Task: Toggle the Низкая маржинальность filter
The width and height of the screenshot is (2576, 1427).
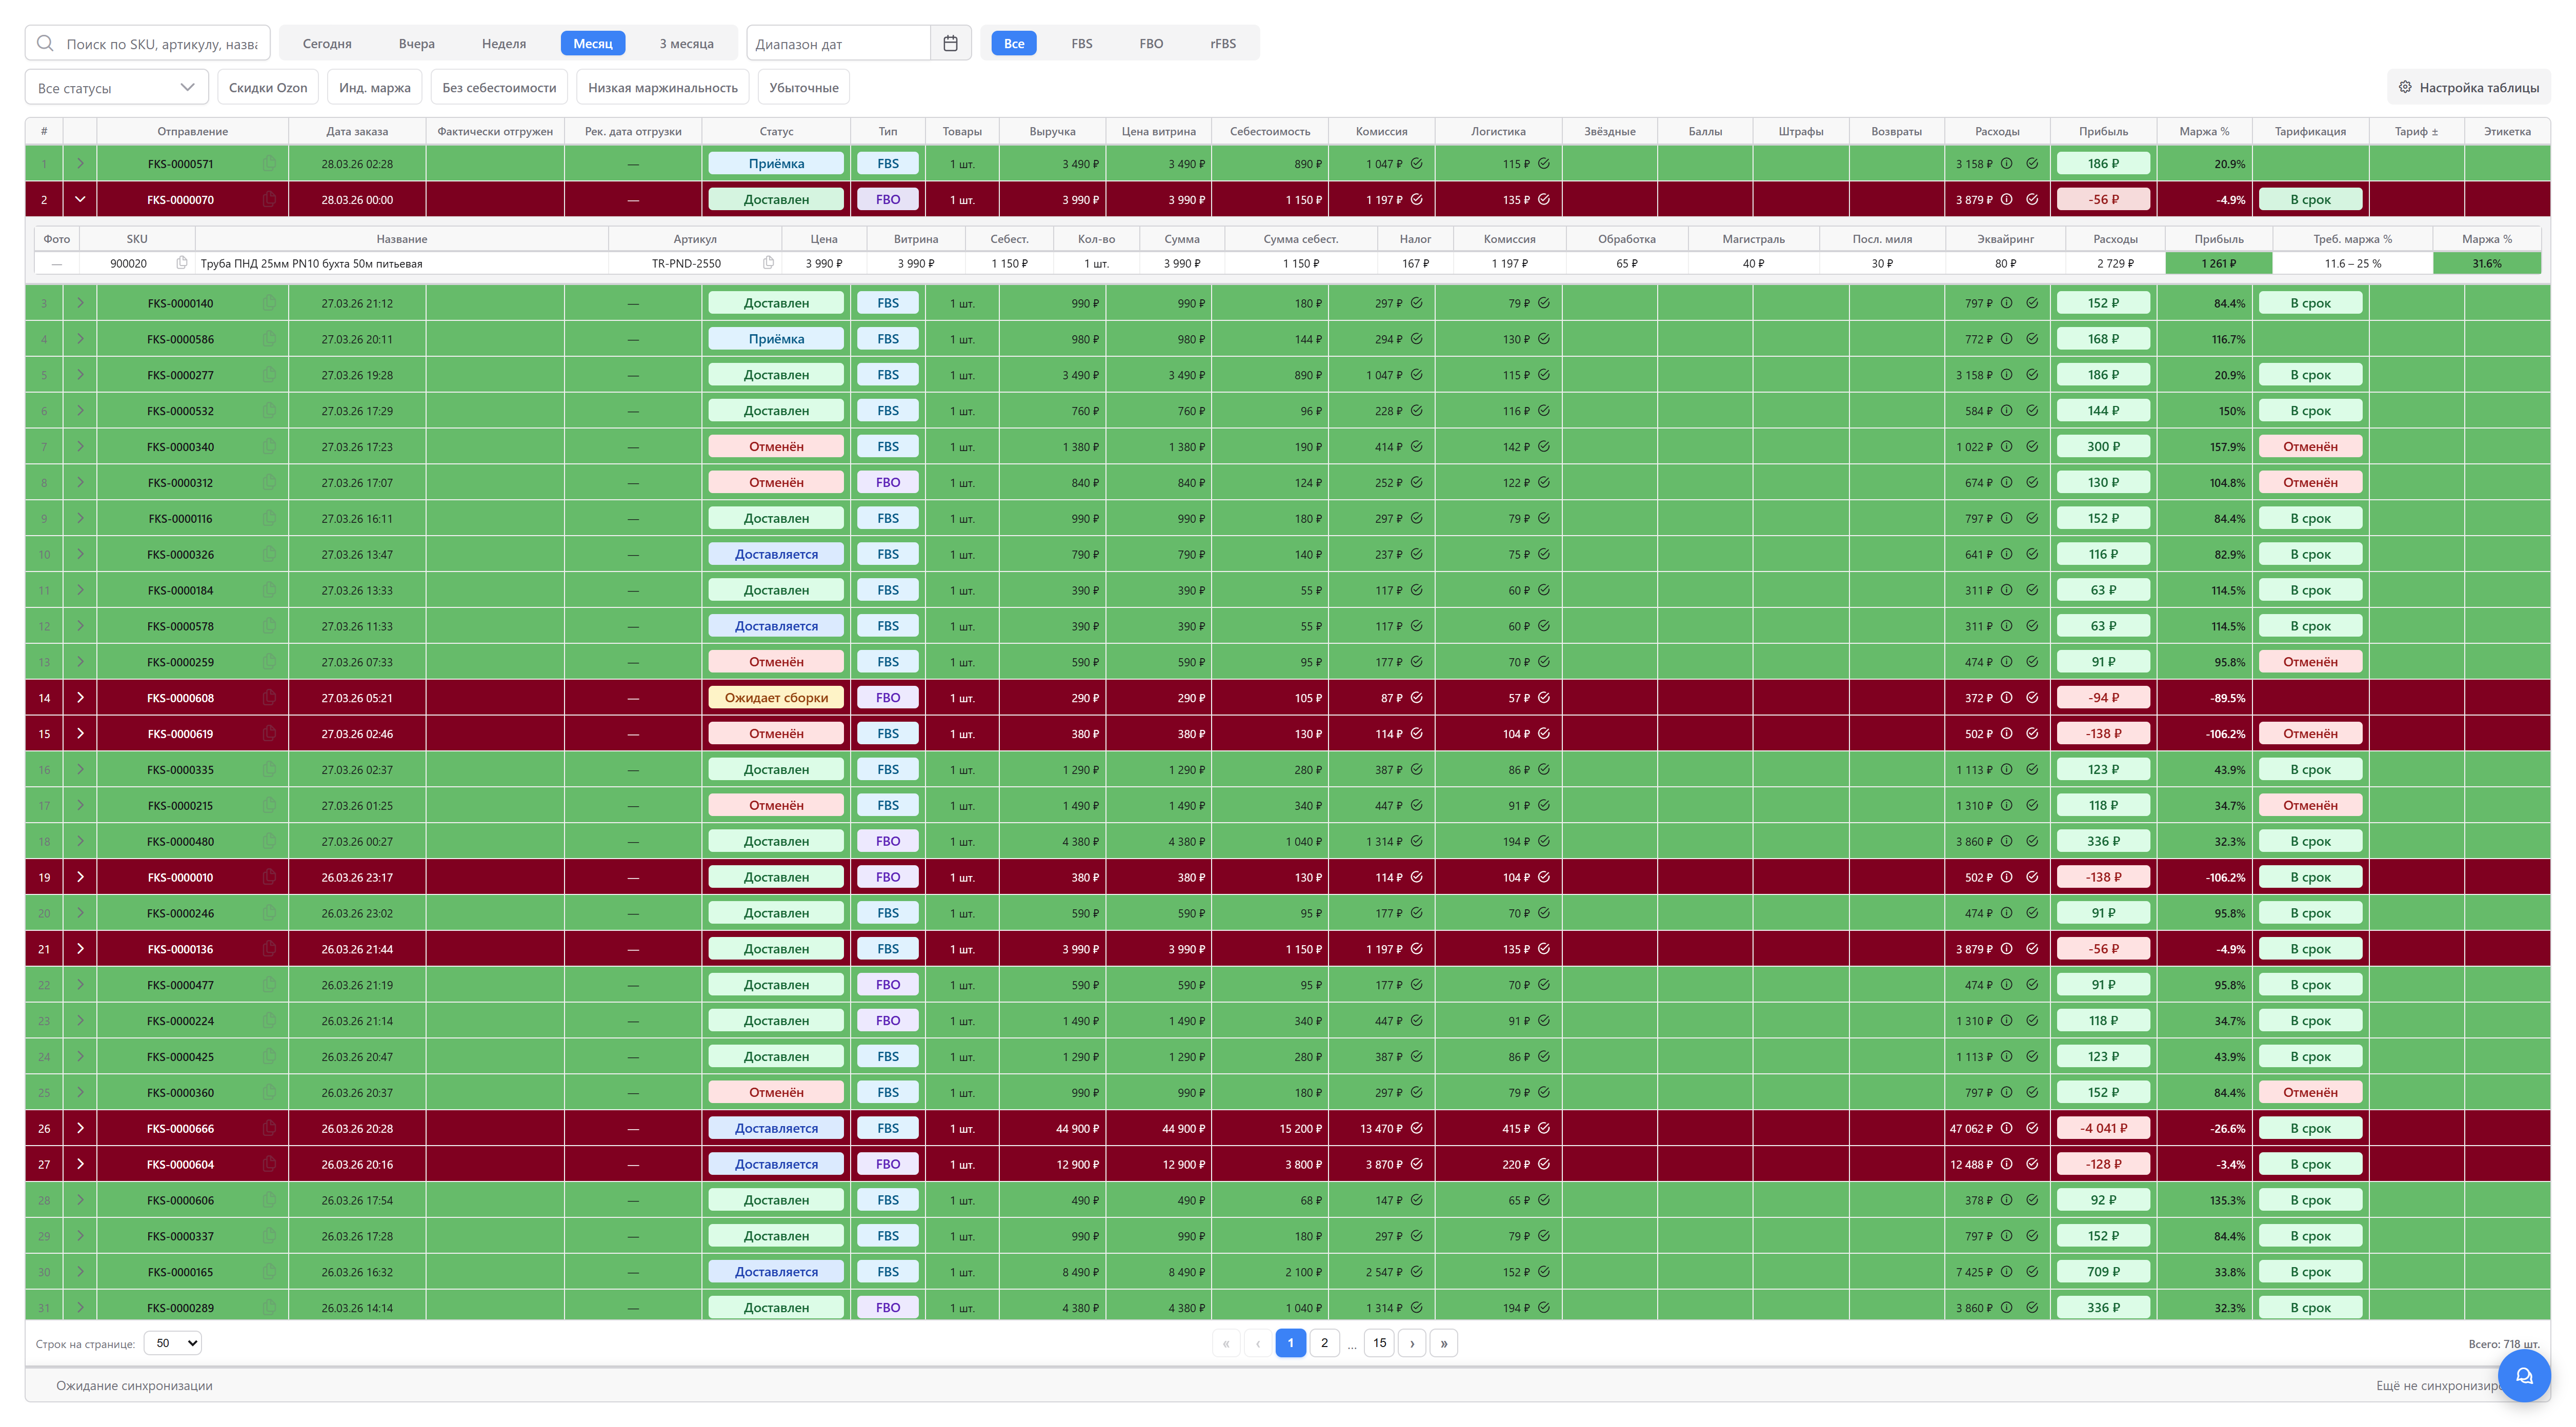Action: (662, 87)
